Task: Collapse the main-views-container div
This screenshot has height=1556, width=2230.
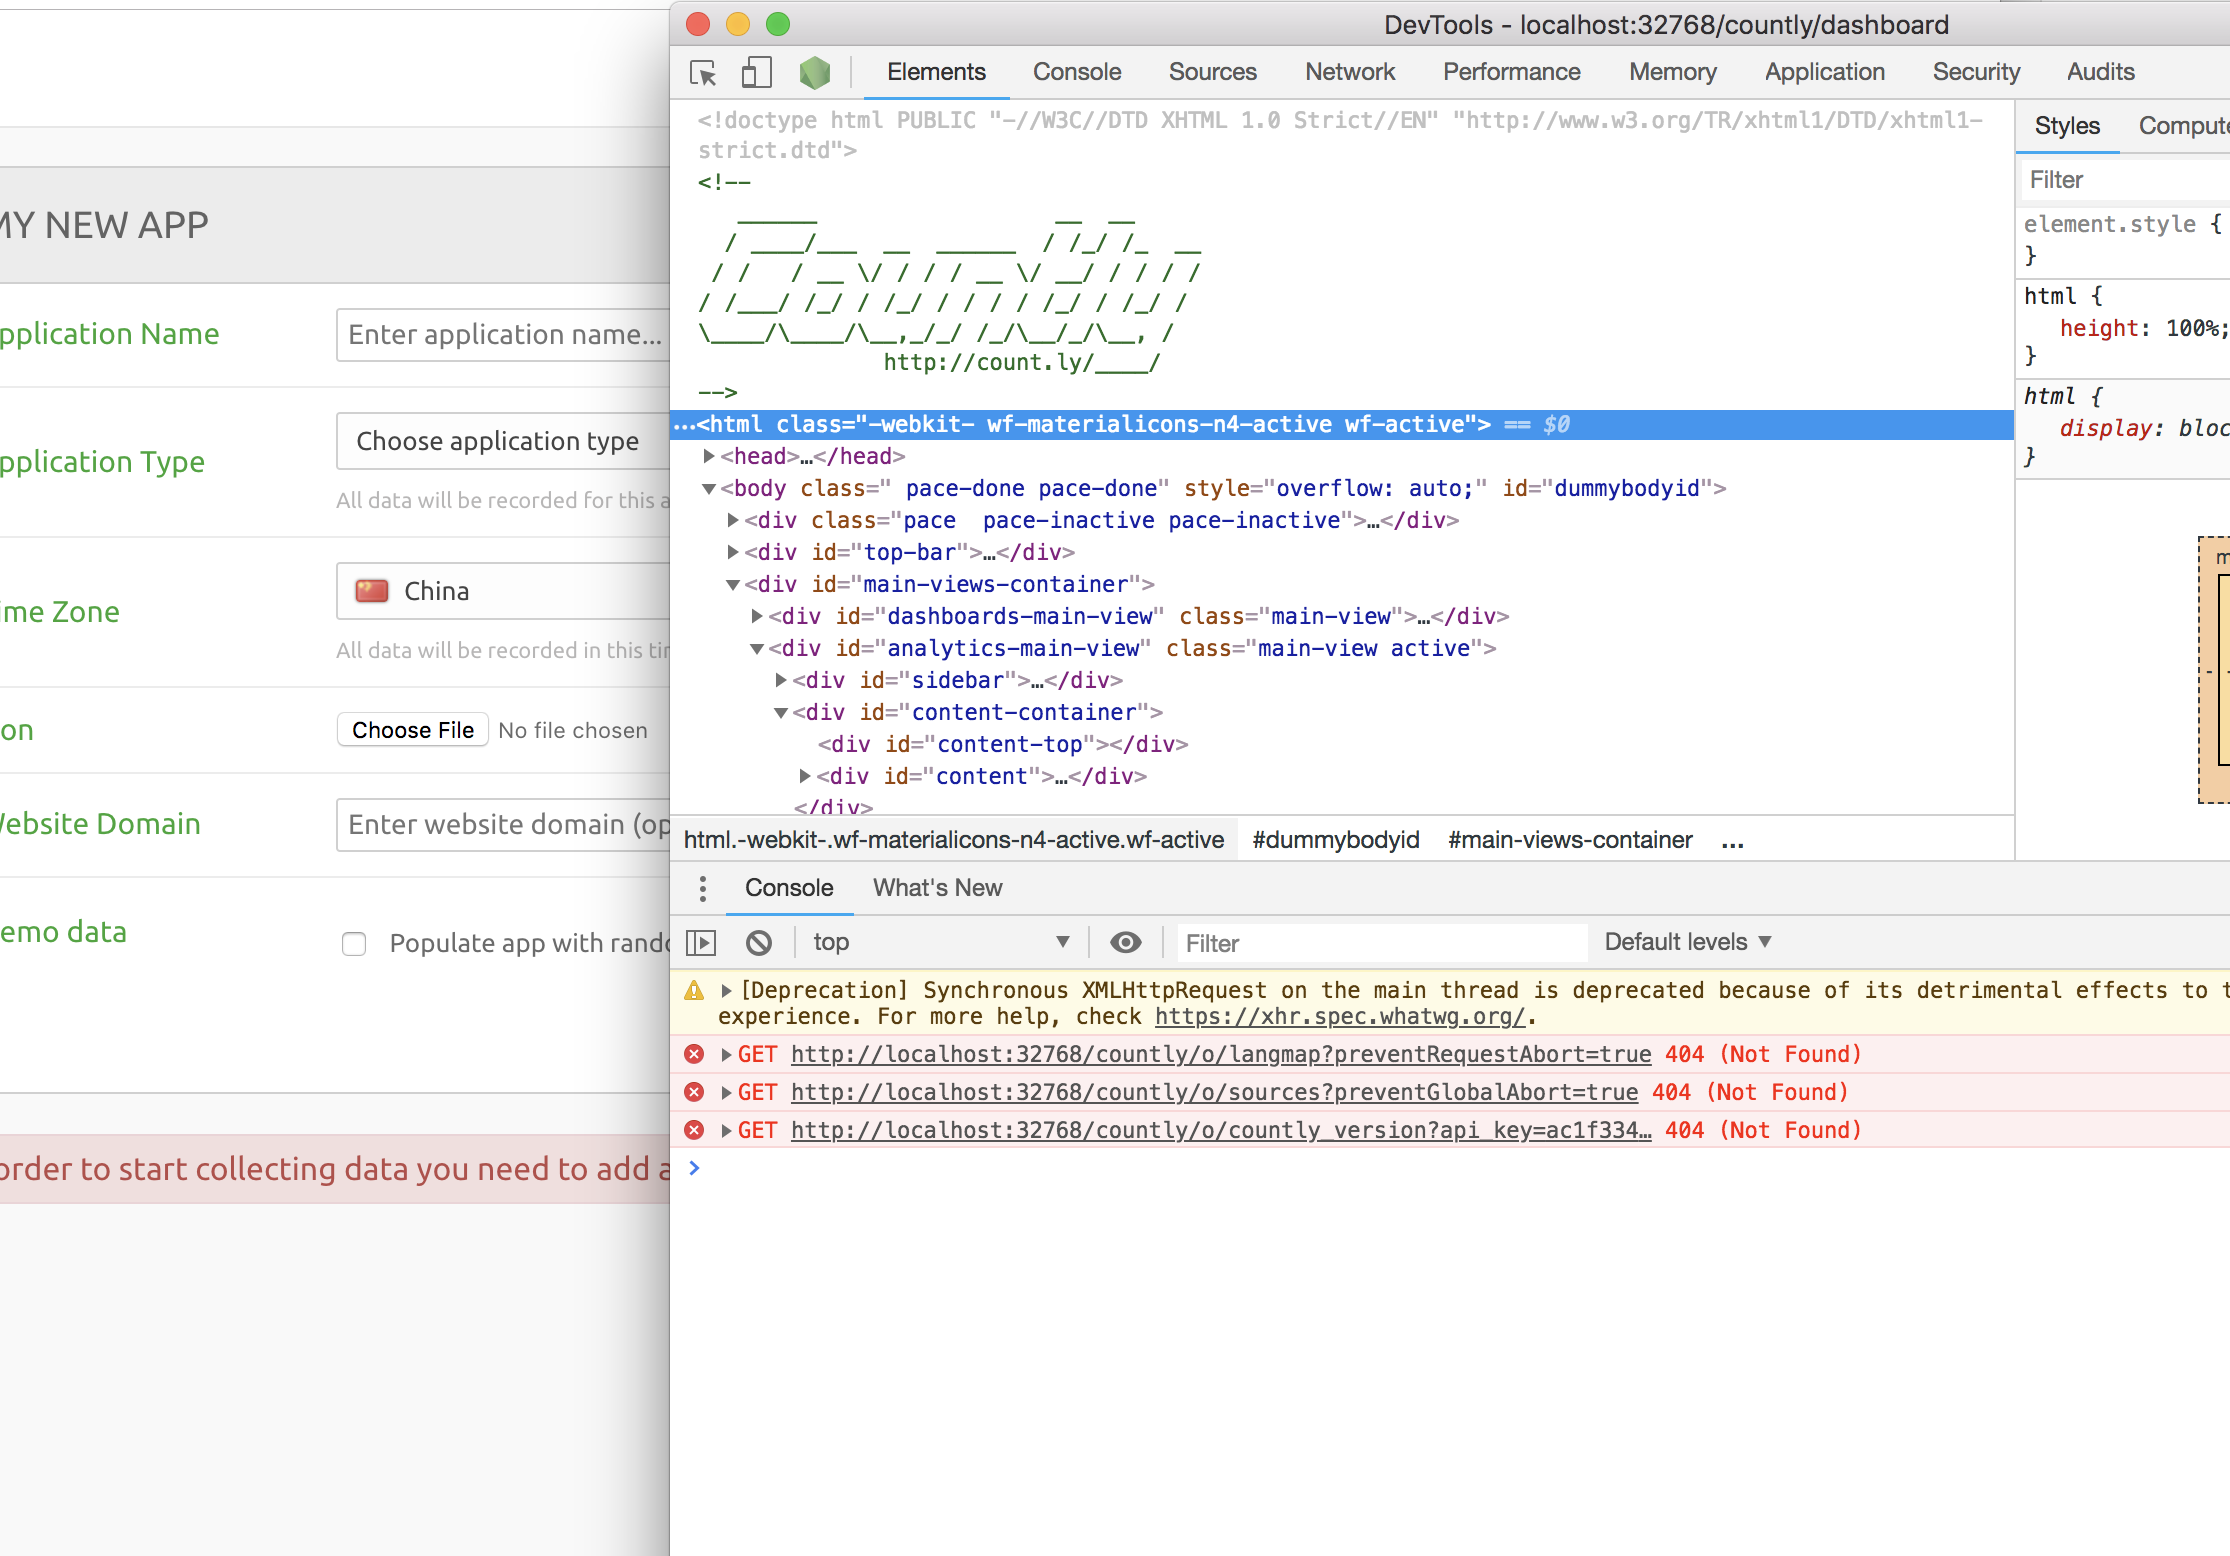Action: pos(733,584)
